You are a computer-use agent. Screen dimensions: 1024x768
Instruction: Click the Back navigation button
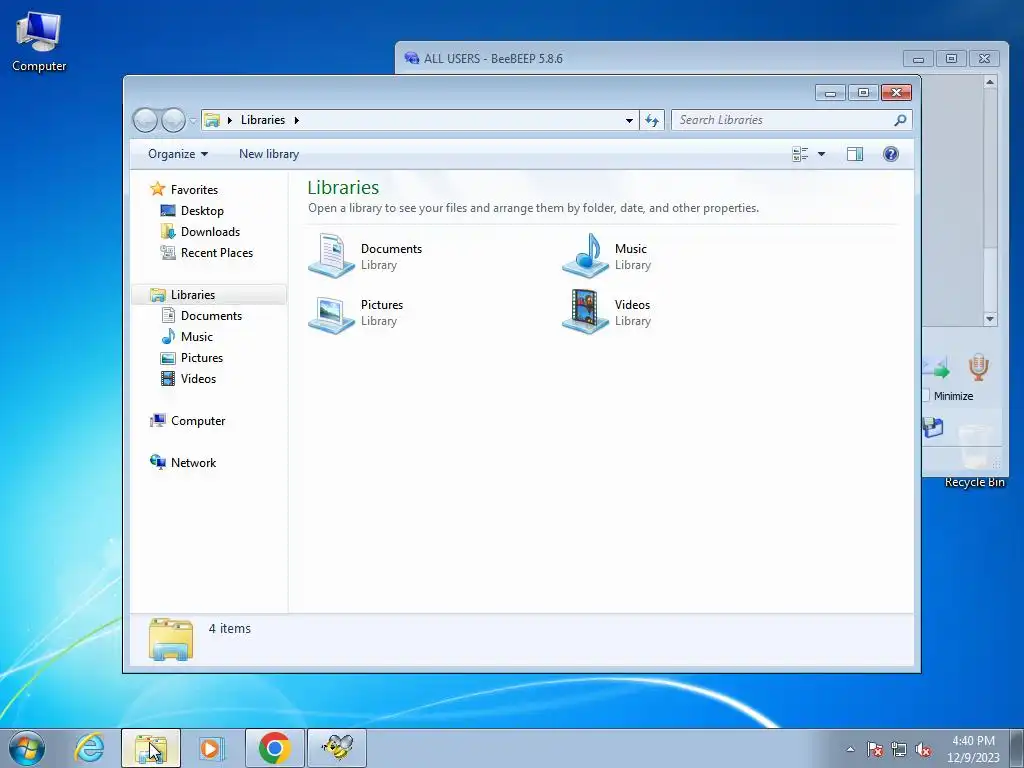click(x=145, y=120)
